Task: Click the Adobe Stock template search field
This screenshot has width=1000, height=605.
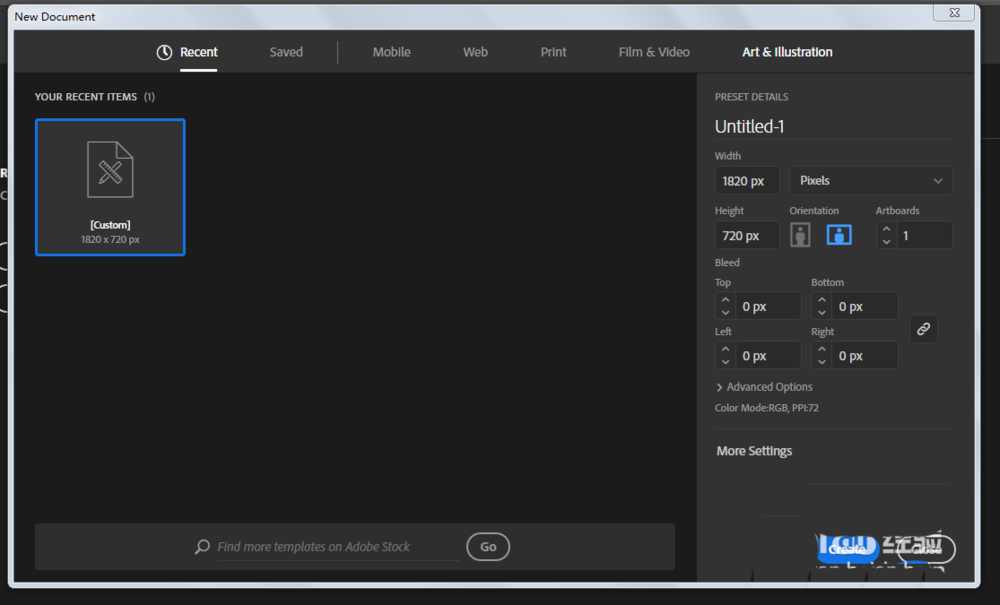Action: (338, 546)
